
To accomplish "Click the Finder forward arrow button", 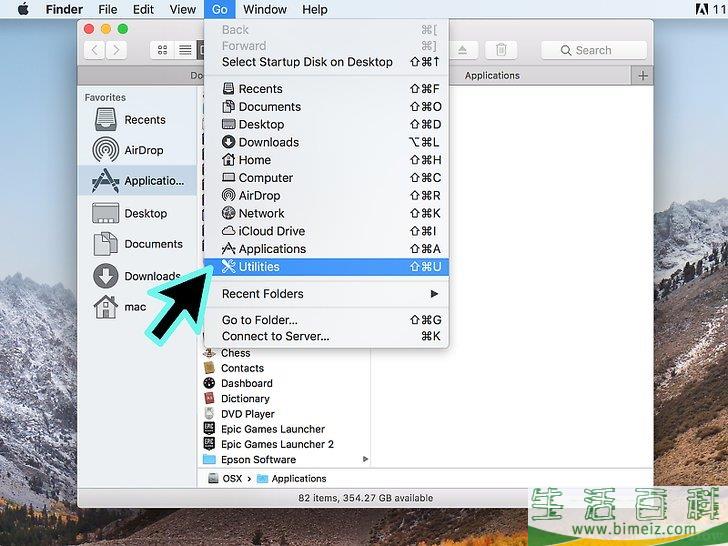I will click(x=116, y=50).
